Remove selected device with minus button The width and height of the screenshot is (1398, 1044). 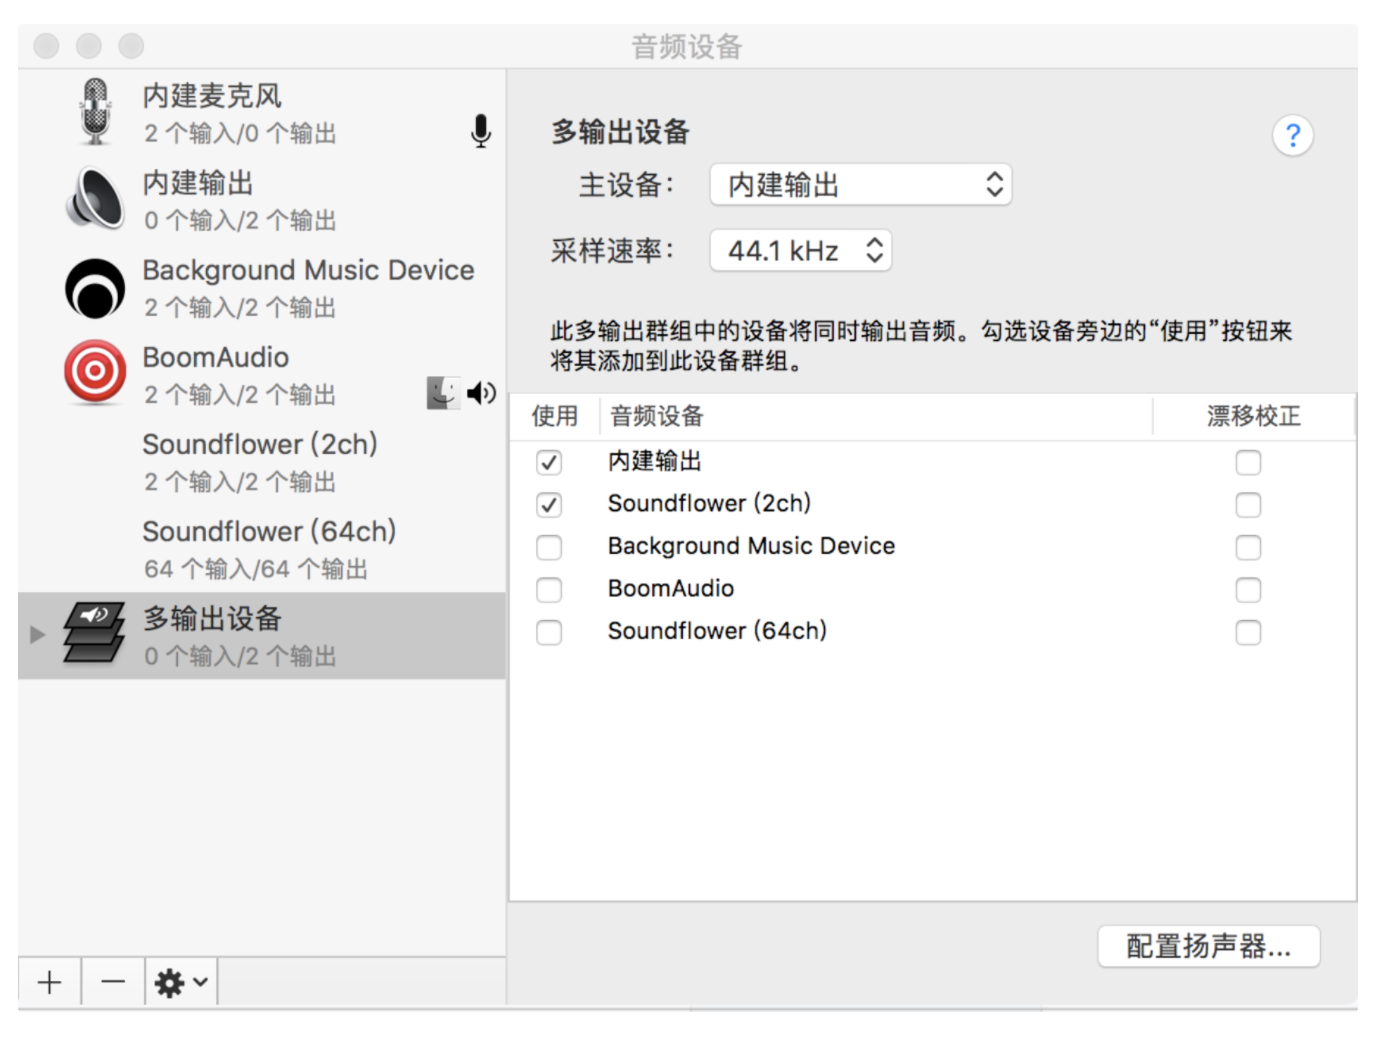click(113, 982)
